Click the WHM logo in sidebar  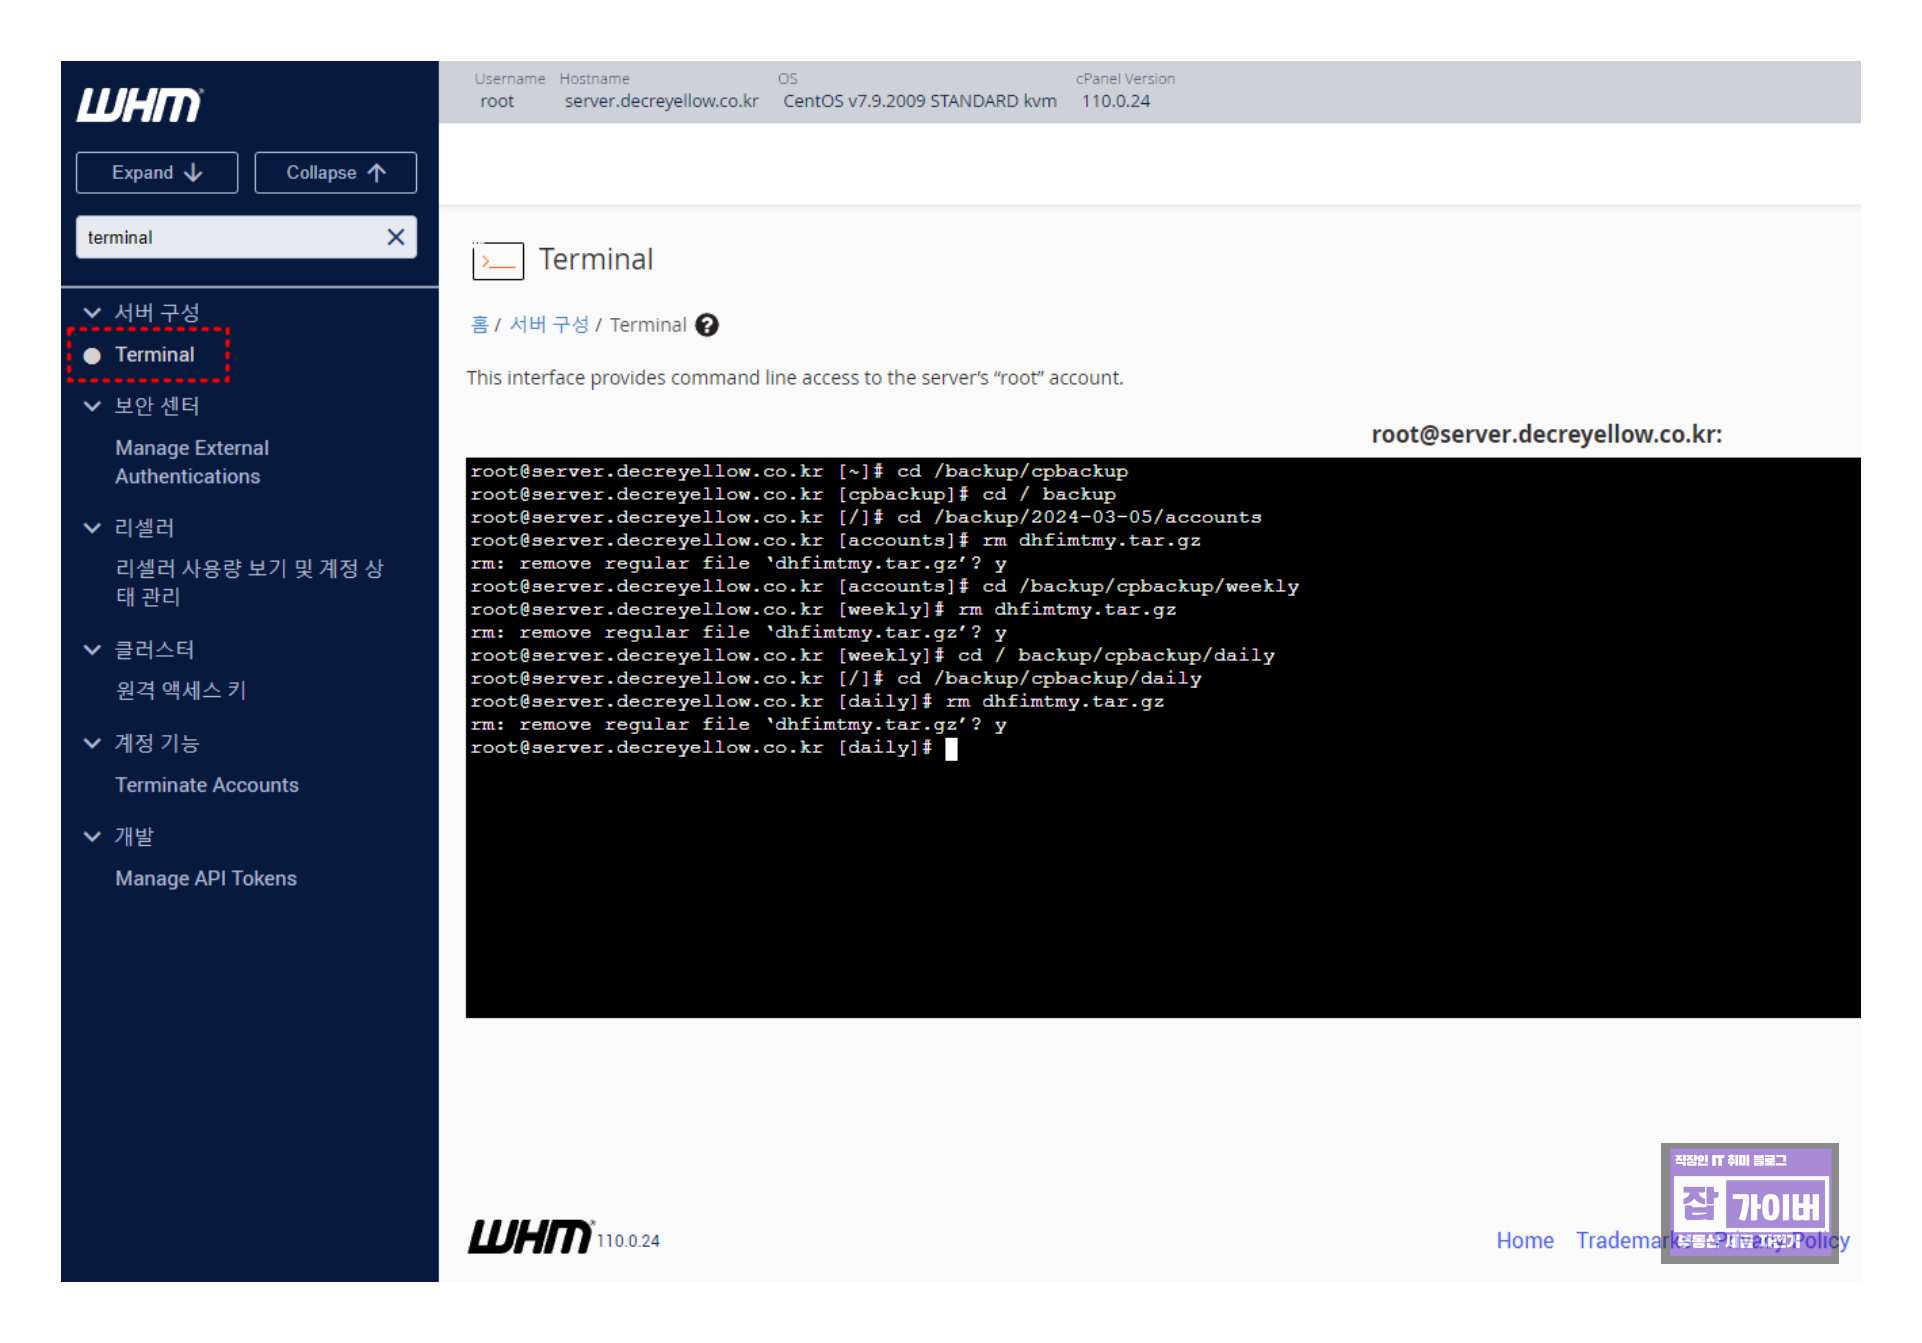tap(140, 104)
